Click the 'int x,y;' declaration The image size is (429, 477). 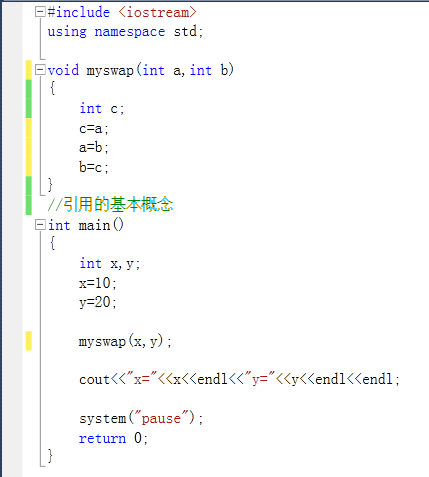coord(110,264)
